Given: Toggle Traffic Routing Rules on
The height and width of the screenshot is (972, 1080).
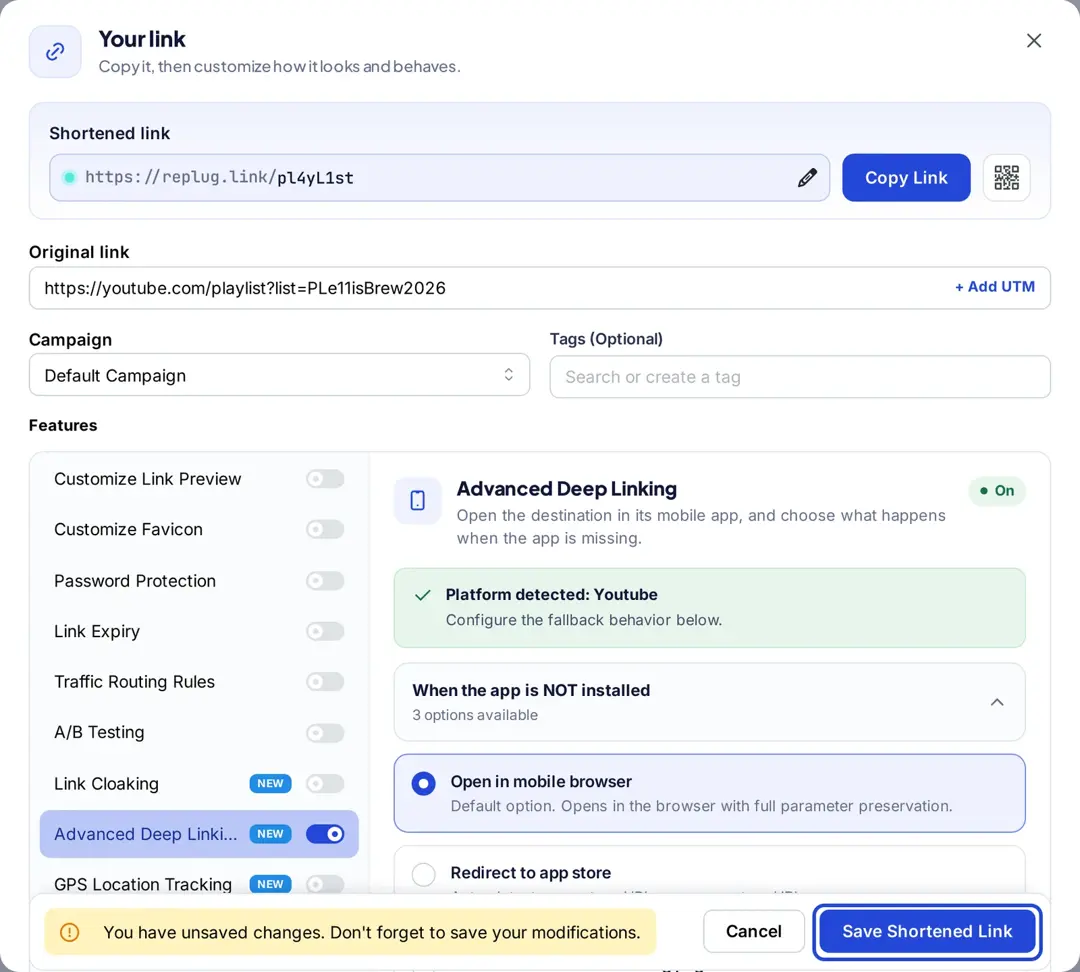Looking at the screenshot, I should point(325,681).
